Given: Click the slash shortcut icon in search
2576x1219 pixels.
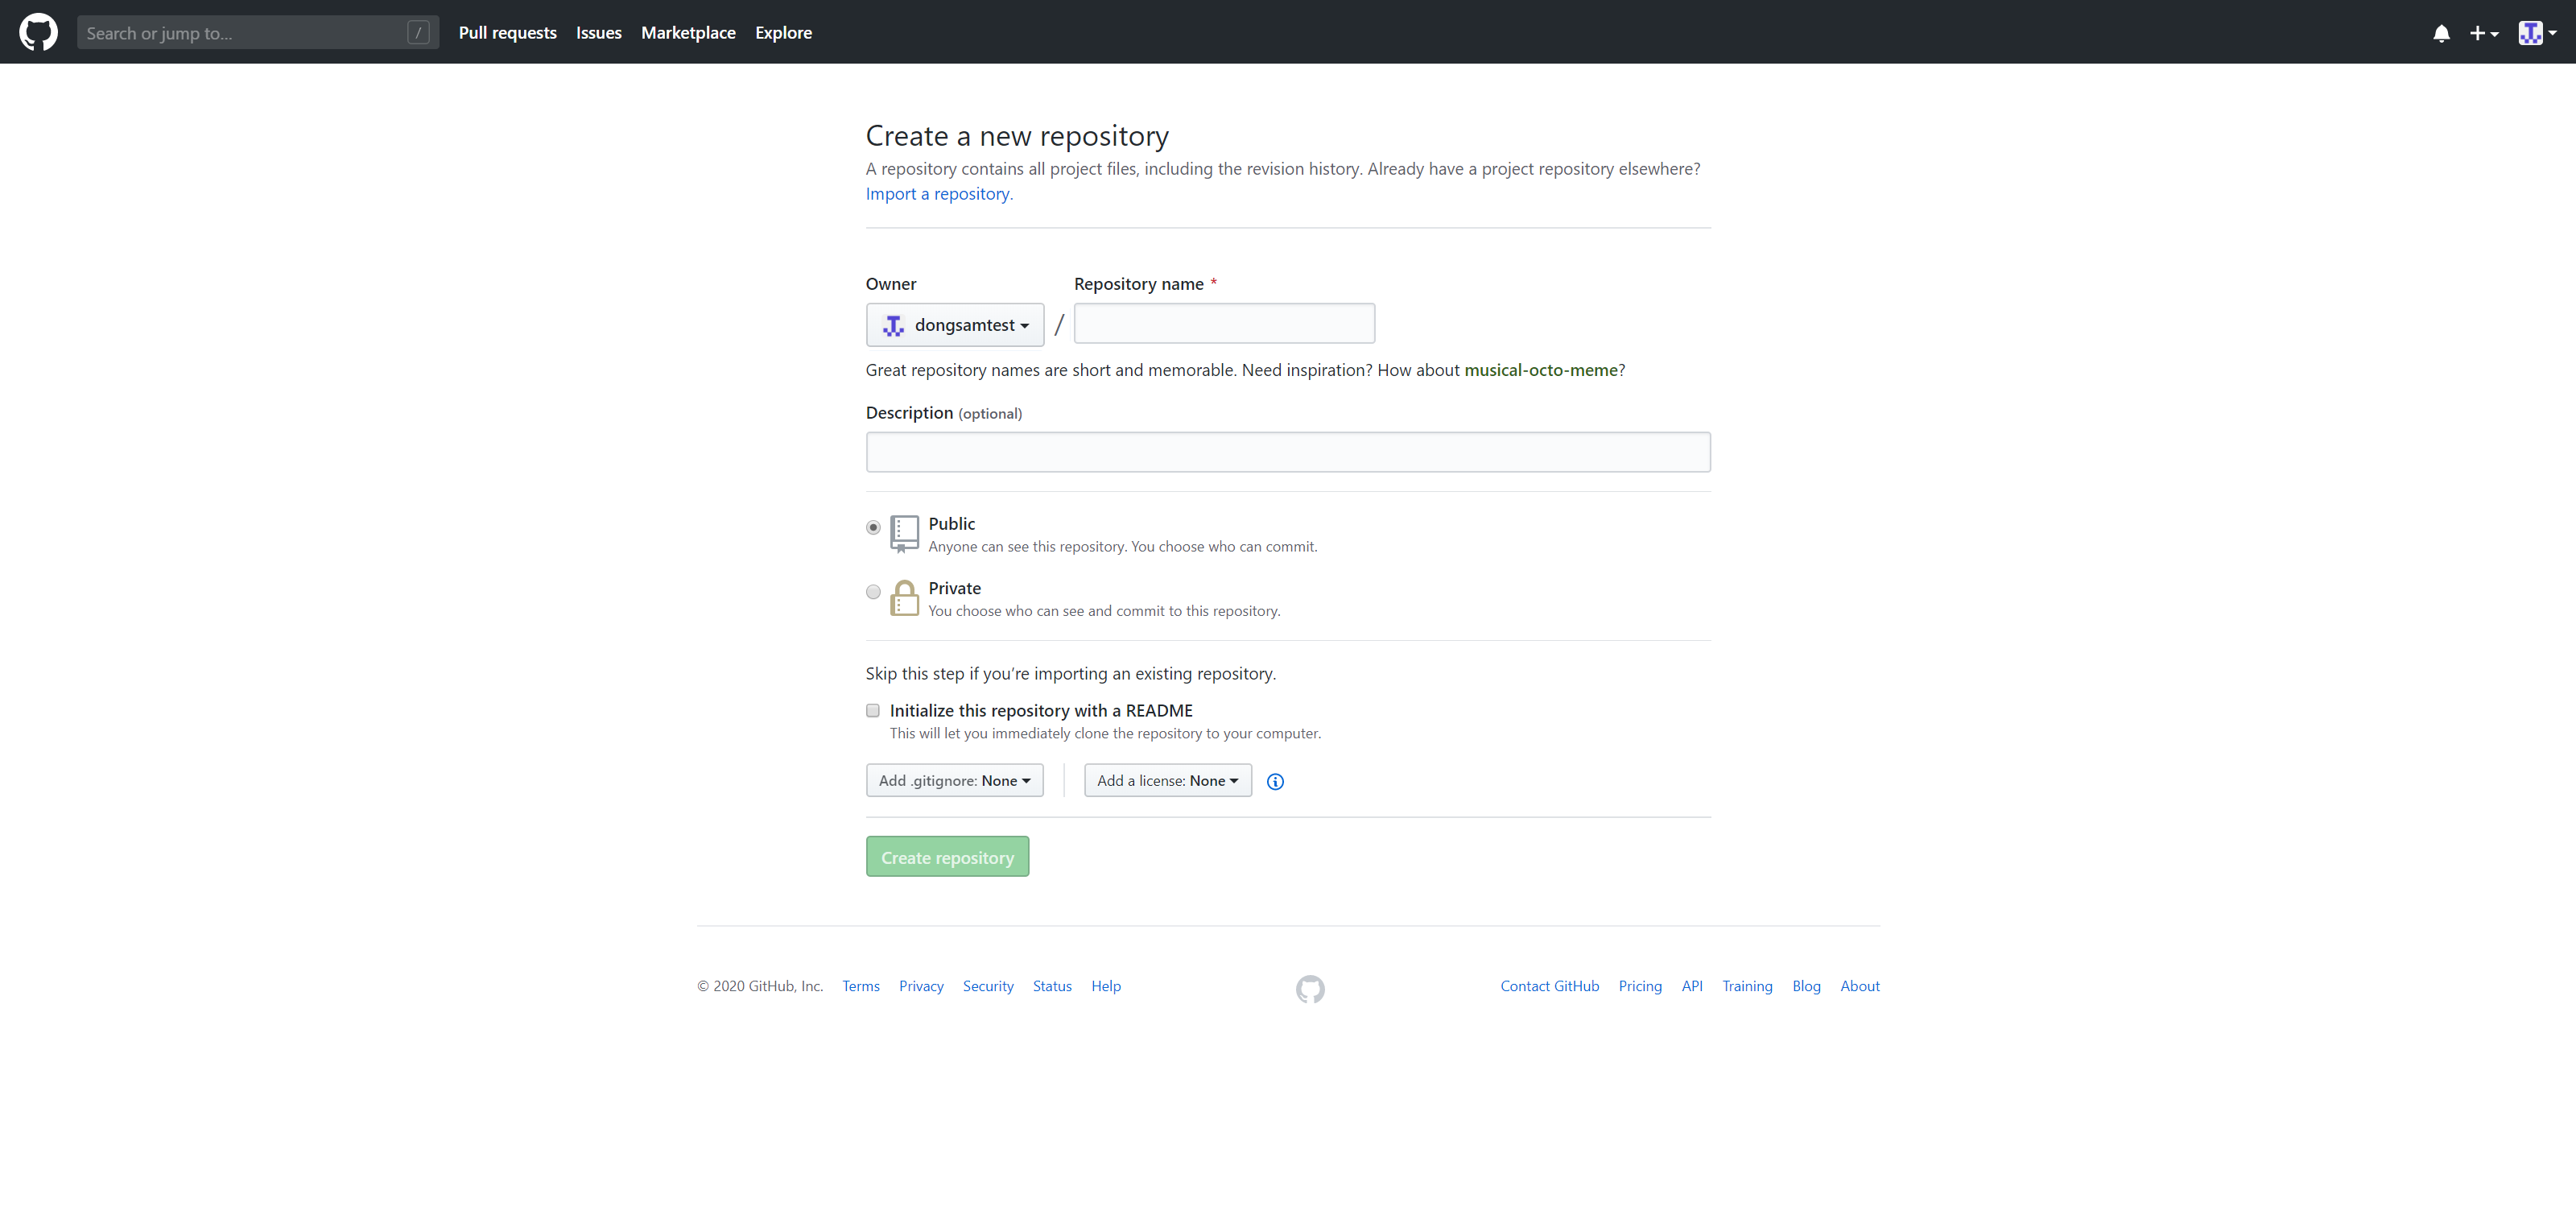Looking at the screenshot, I should [x=418, y=33].
